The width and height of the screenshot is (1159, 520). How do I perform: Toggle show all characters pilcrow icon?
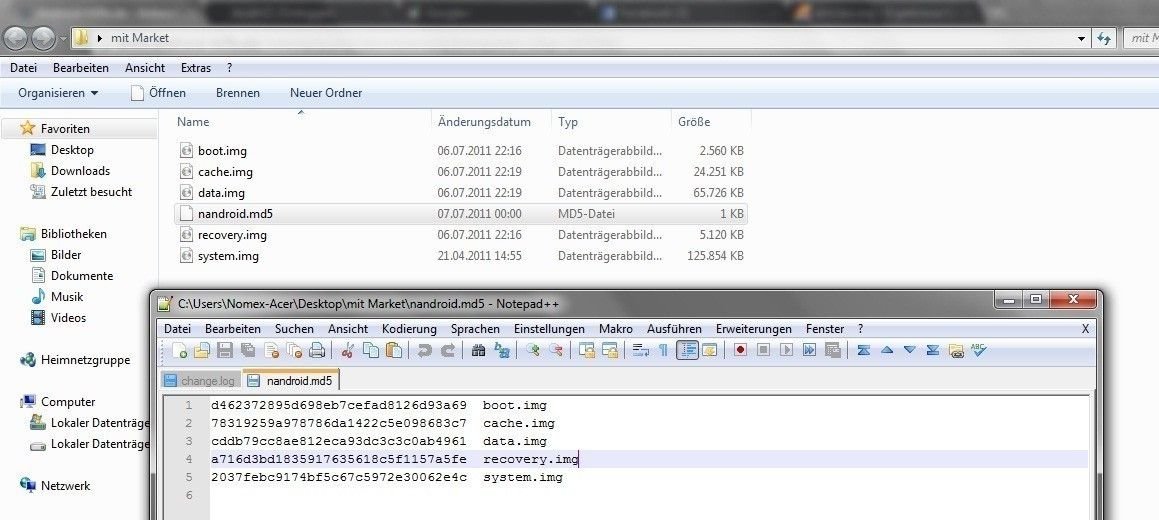click(663, 350)
